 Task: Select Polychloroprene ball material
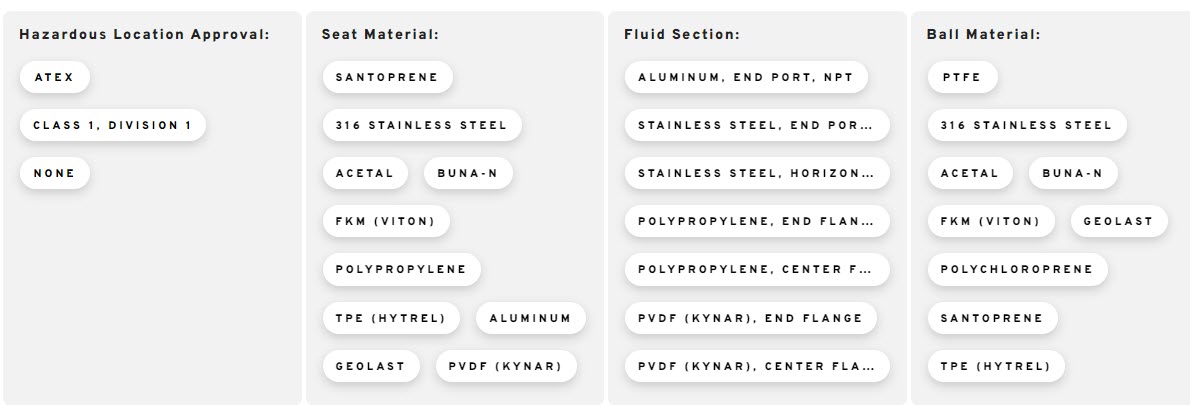[1017, 269]
